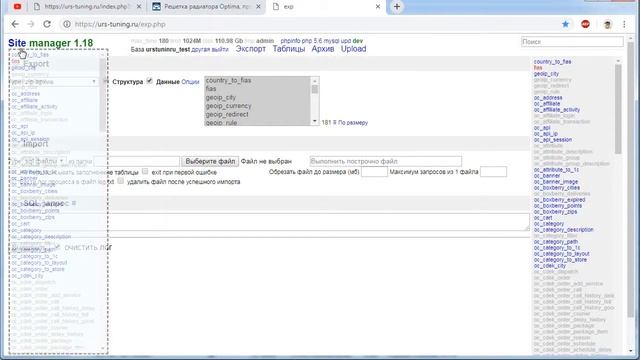The image size is (640, 360).
Task: Click the export listbox up scroll arrow
Action: pyautogui.click(x=315, y=80)
